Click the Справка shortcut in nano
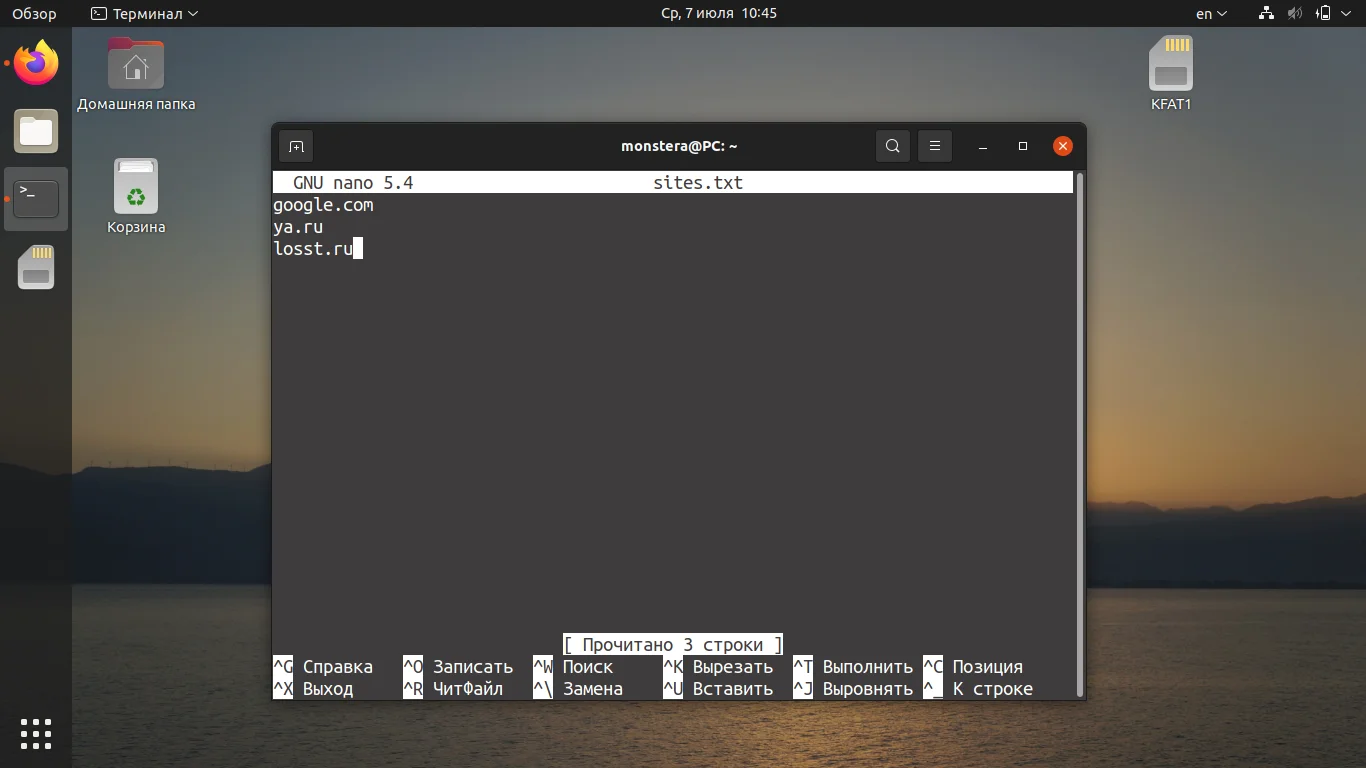This screenshot has height=768, width=1366. [x=323, y=667]
